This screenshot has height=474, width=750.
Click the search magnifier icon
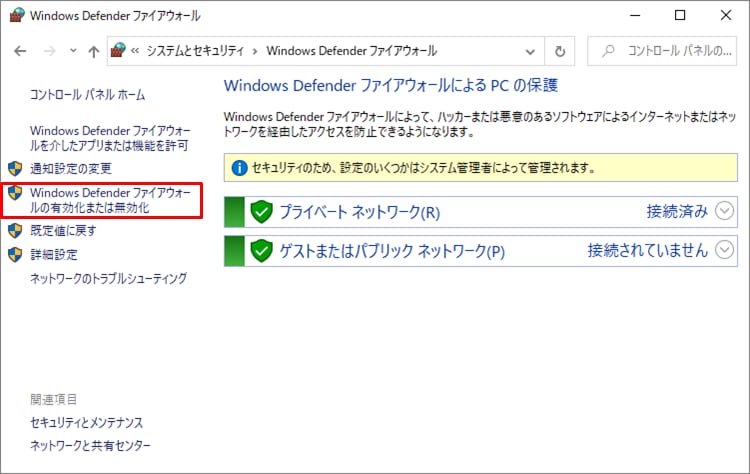[608, 50]
